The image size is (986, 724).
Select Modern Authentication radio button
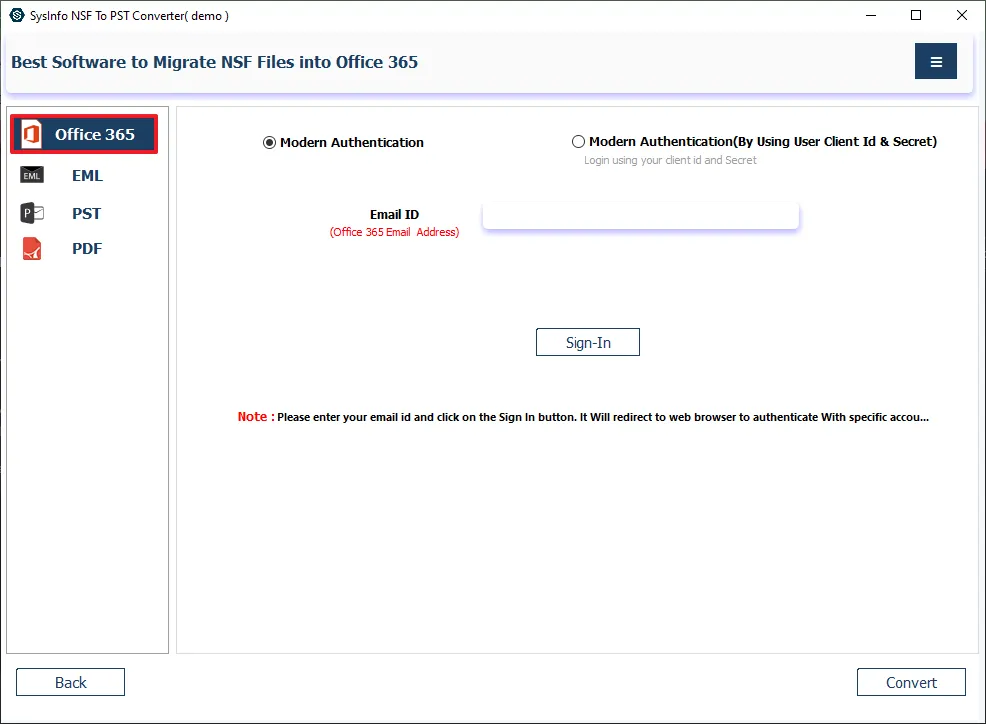pos(269,143)
